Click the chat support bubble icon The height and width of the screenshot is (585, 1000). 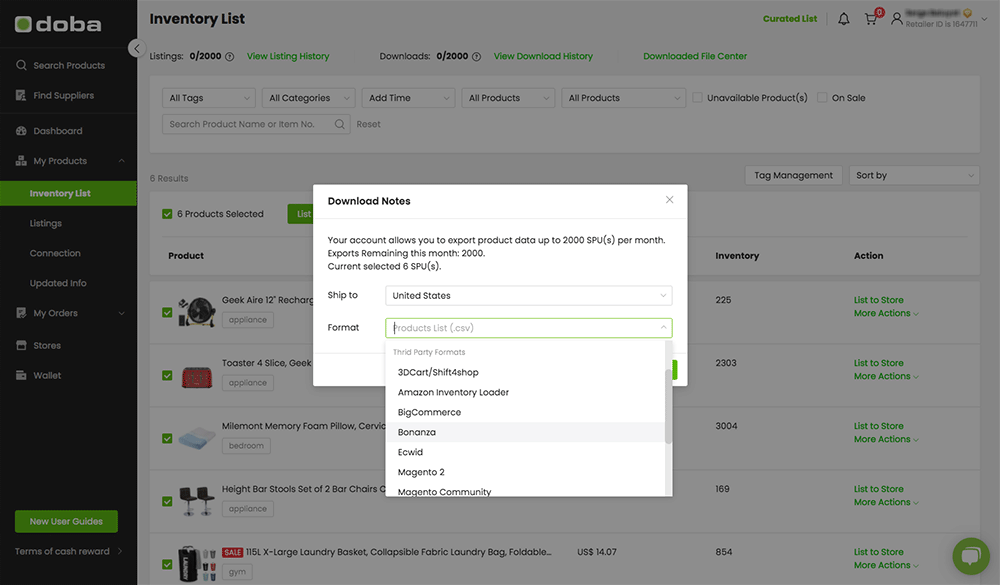point(970,556)
